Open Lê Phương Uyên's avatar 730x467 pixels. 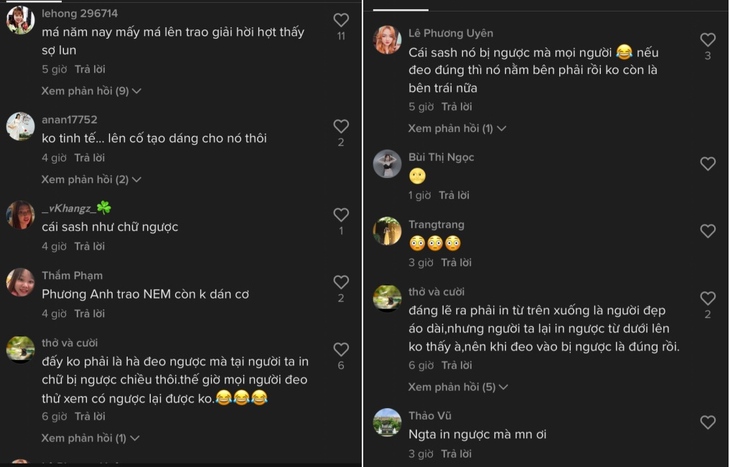click(x=387, y=40)
